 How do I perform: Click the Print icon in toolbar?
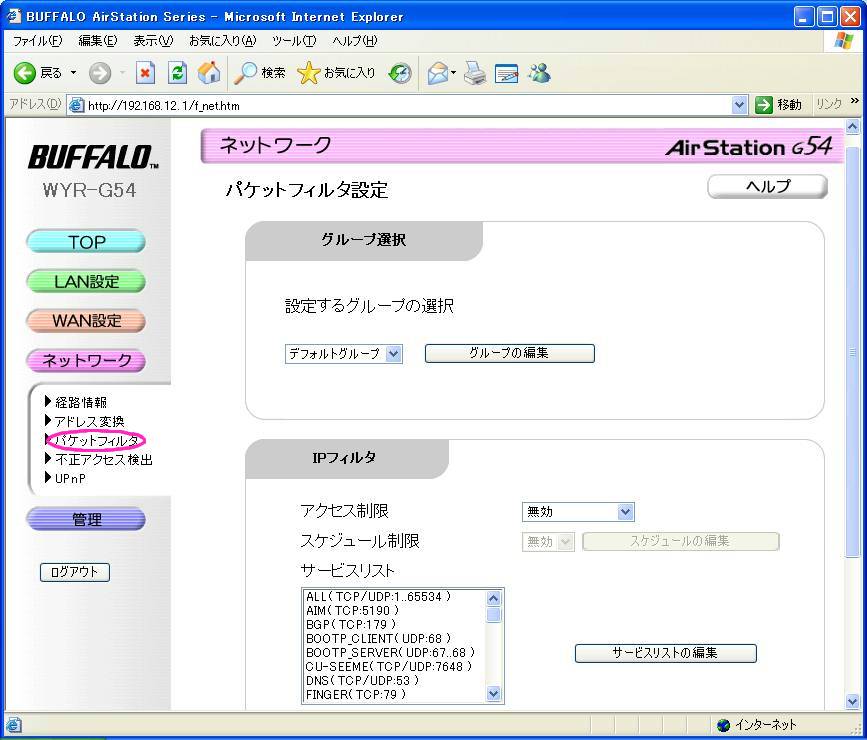474,73
